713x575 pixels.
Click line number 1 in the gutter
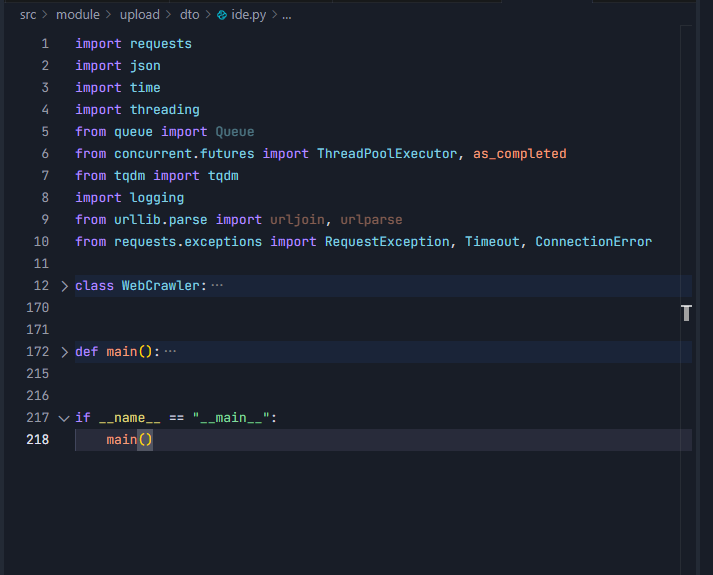coord(44,44)
